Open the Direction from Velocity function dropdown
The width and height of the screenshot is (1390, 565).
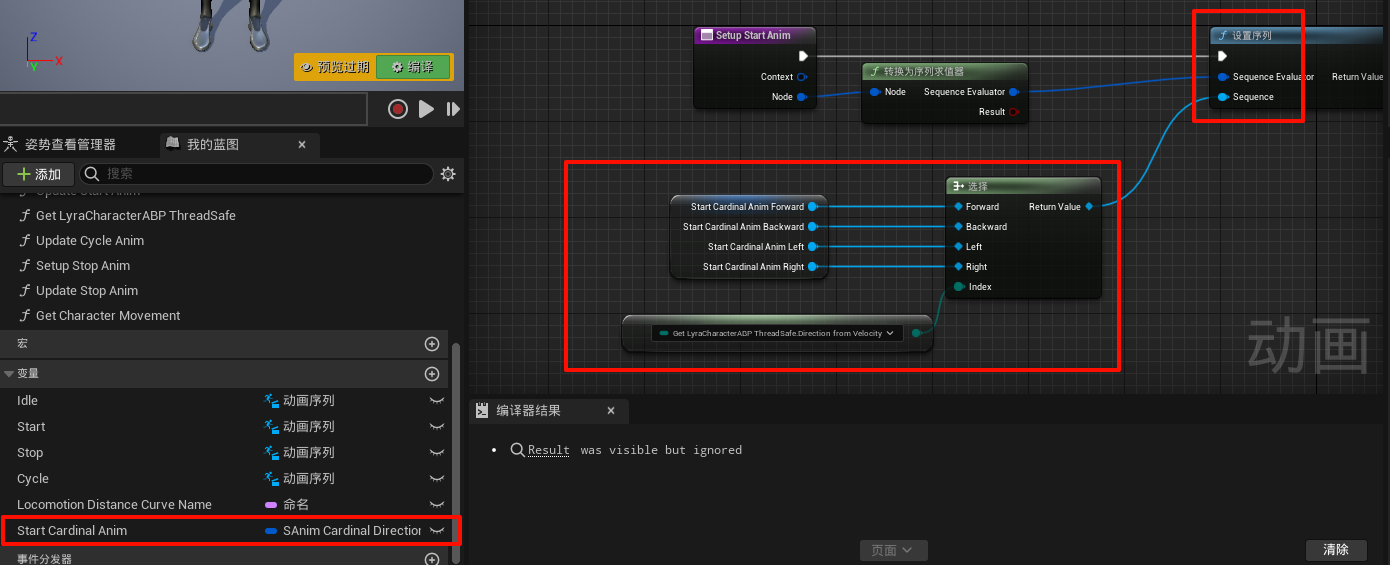tap(777, 333)
